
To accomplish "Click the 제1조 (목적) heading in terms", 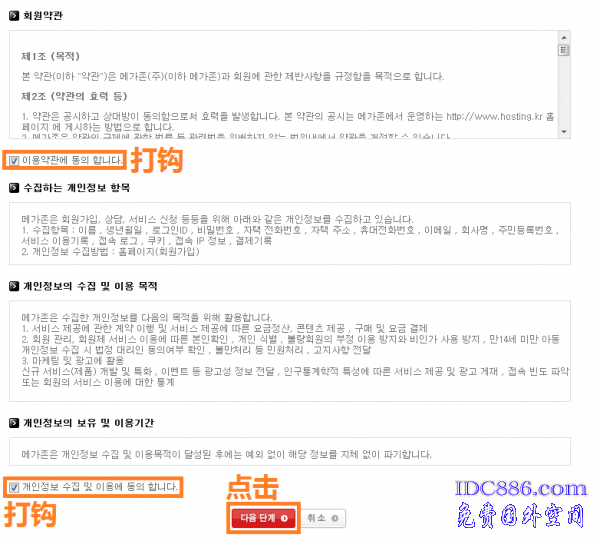I will 50,56.
